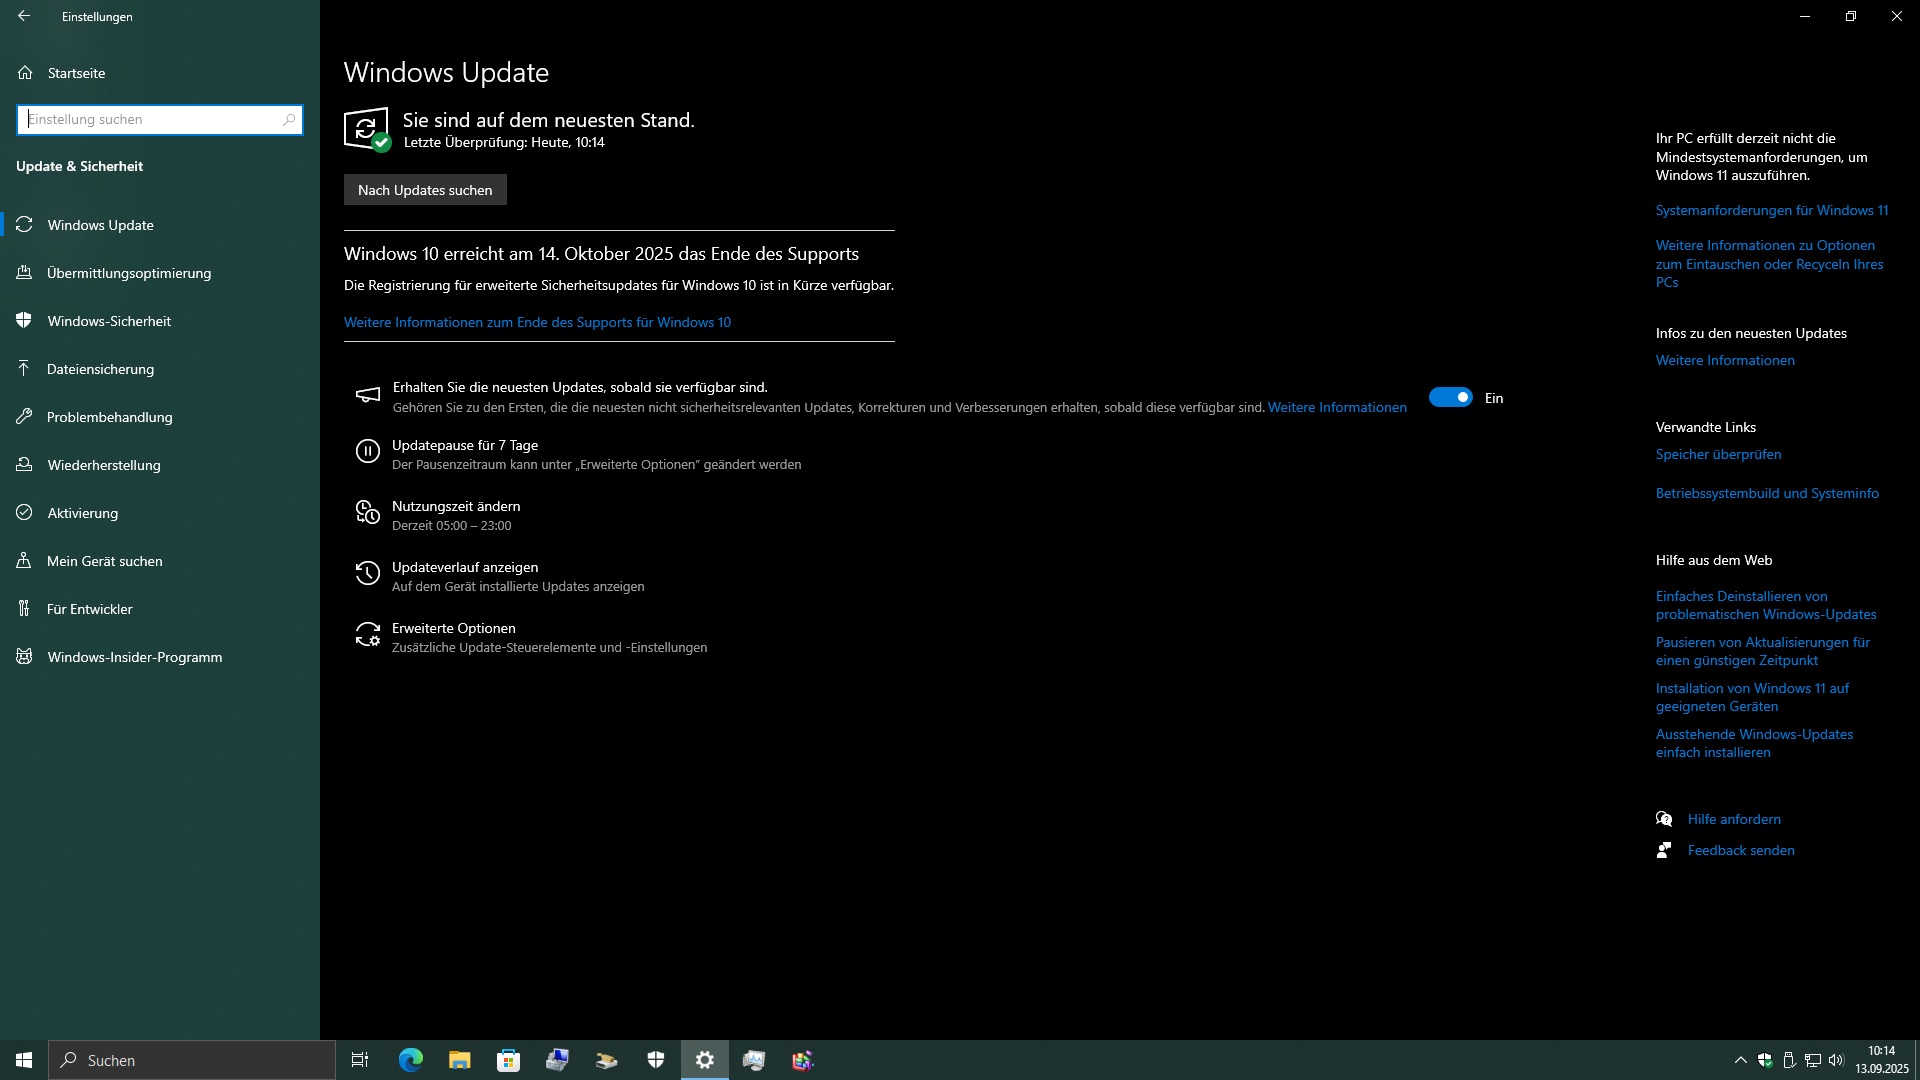This screenshot has width=1920, height=1080.
Task: Click the Nutzungszeit ändern clock icon
Action: click(367, 513)
